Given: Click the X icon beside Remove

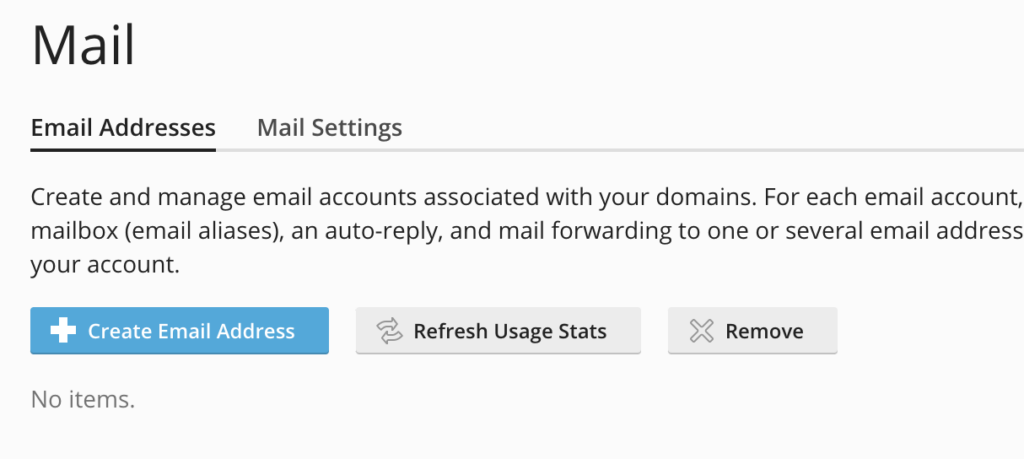Looking at the screenshot, I should coord(702,331).
